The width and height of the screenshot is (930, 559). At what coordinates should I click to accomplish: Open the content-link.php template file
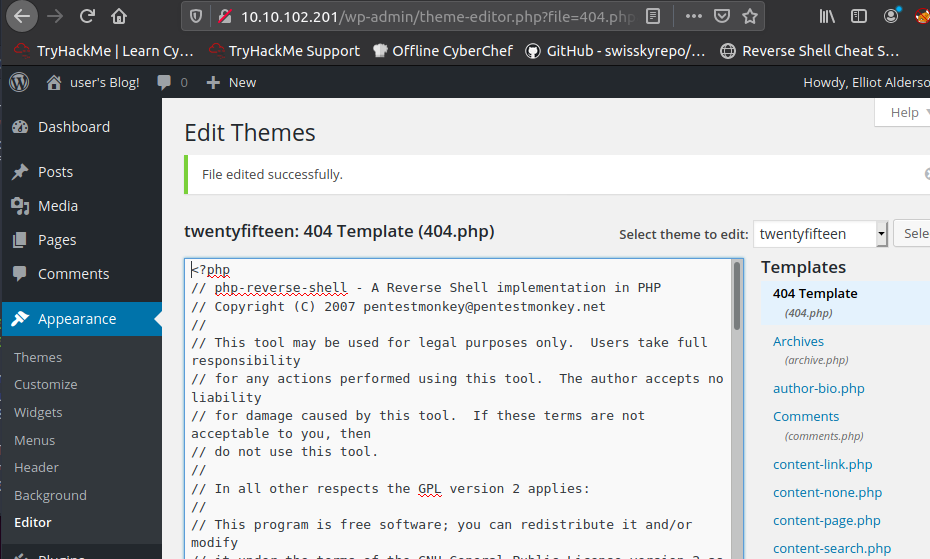pos(822,464)
